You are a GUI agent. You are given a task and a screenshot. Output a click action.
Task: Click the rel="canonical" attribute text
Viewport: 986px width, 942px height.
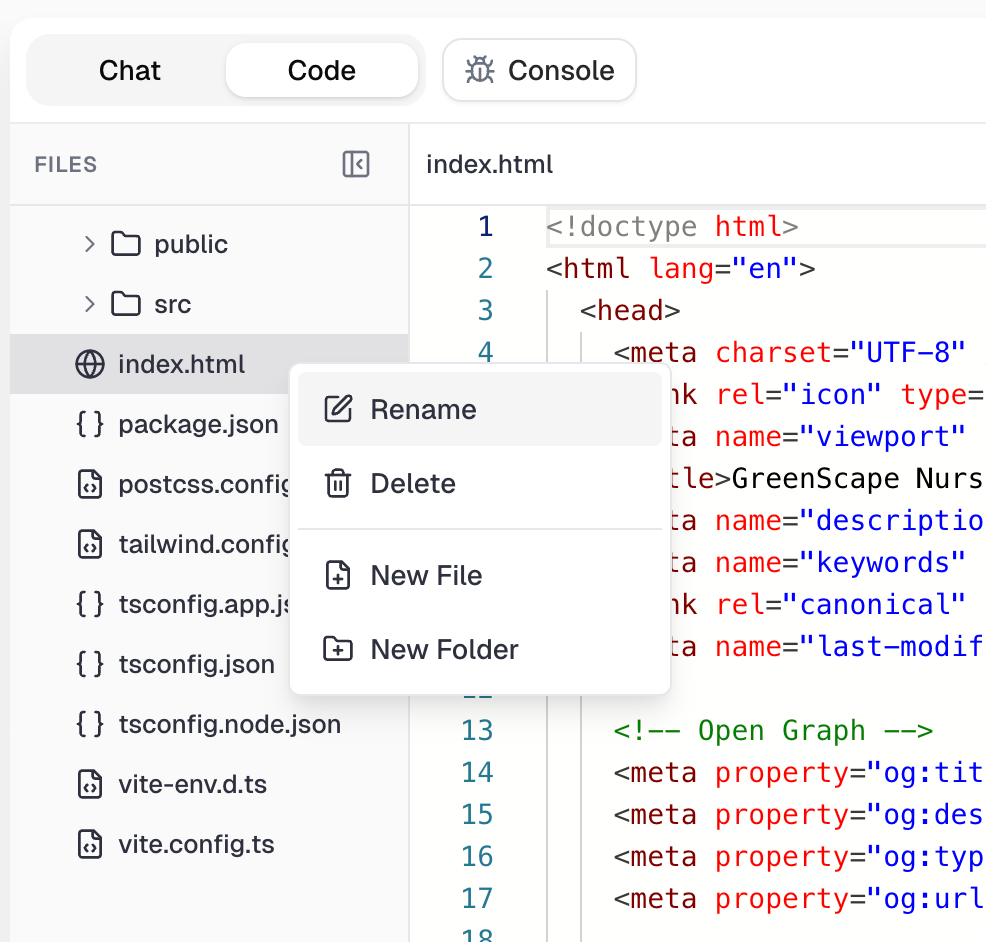click(x=841, y=605)
